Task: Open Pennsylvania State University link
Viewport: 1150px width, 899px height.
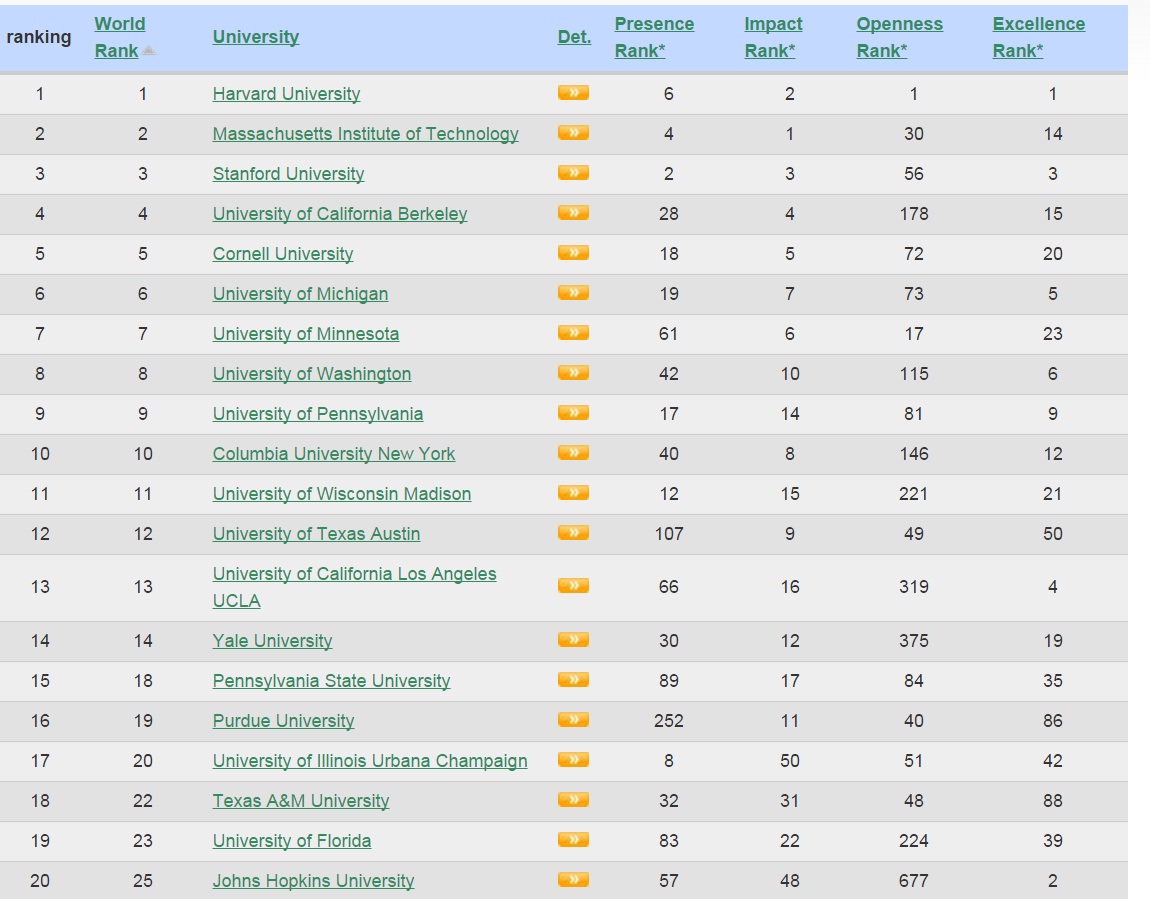Action: click(332, 680)
